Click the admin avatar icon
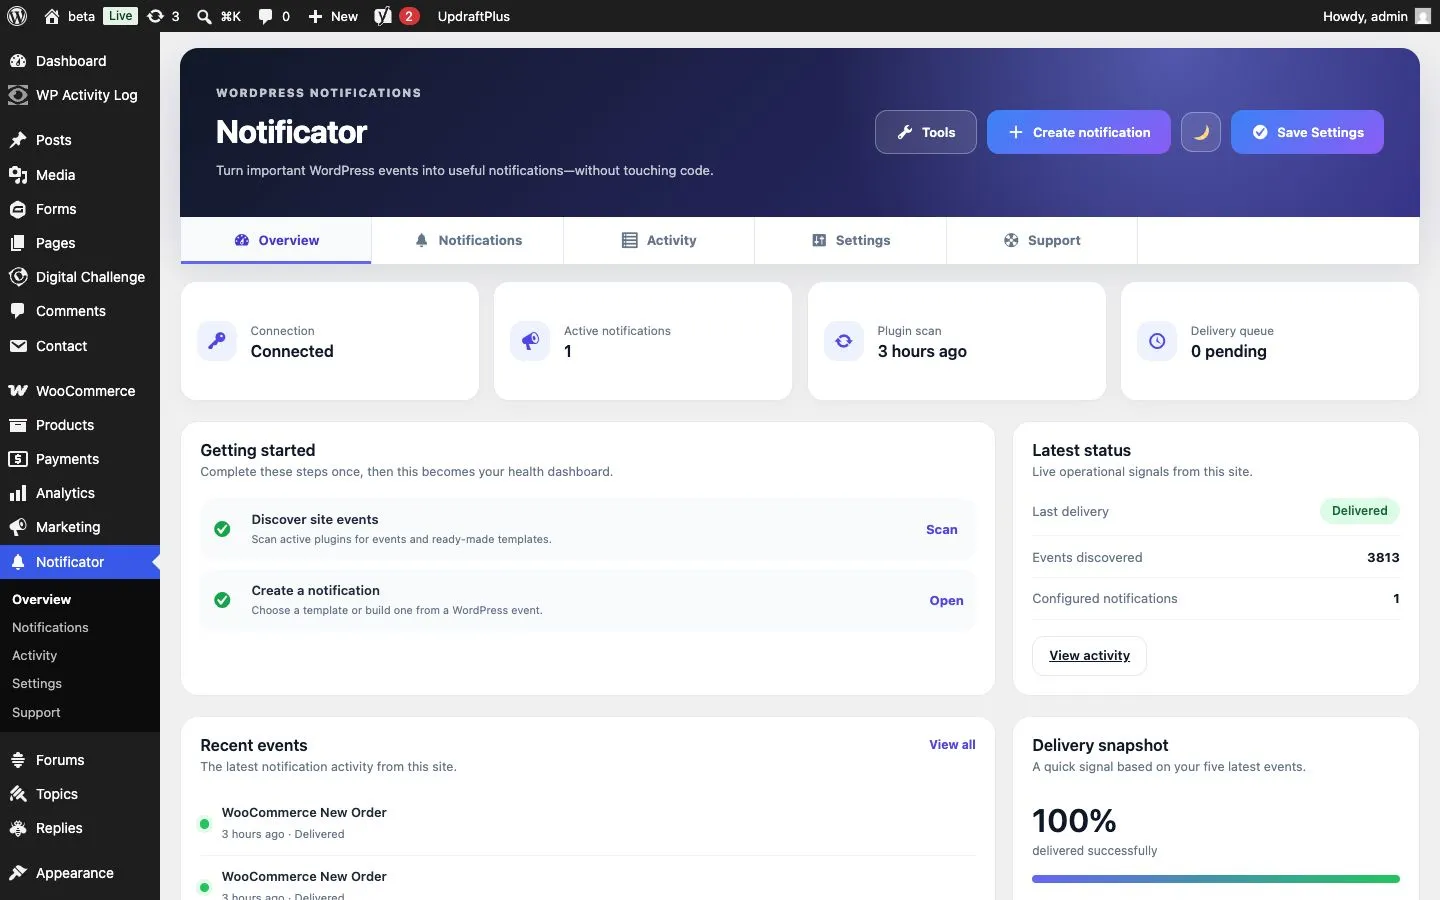 point(1423,16)
